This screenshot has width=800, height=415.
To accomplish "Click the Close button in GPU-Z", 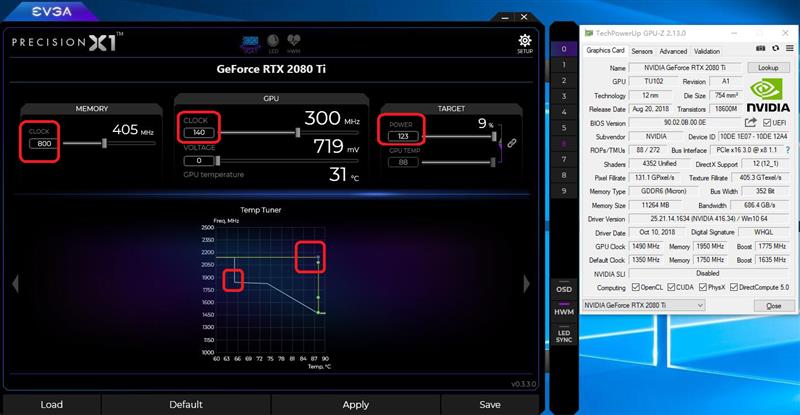I will point(774,306).
